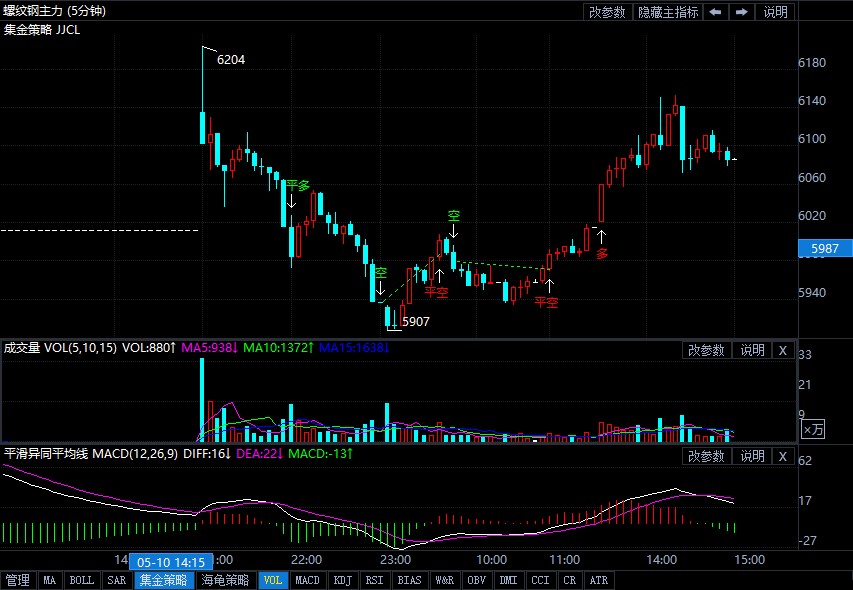The image size is (853, 590).
Task: Switch to the 海龟策略 strategy tab
Action: (224, 580)
